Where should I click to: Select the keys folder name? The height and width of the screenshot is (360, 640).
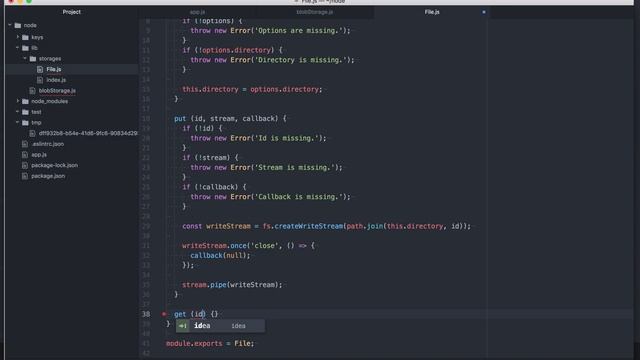click(37, 37)
